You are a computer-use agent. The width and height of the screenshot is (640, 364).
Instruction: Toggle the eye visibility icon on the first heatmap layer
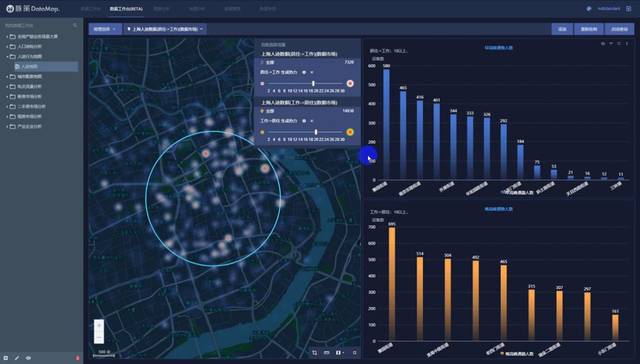point(304,72)
